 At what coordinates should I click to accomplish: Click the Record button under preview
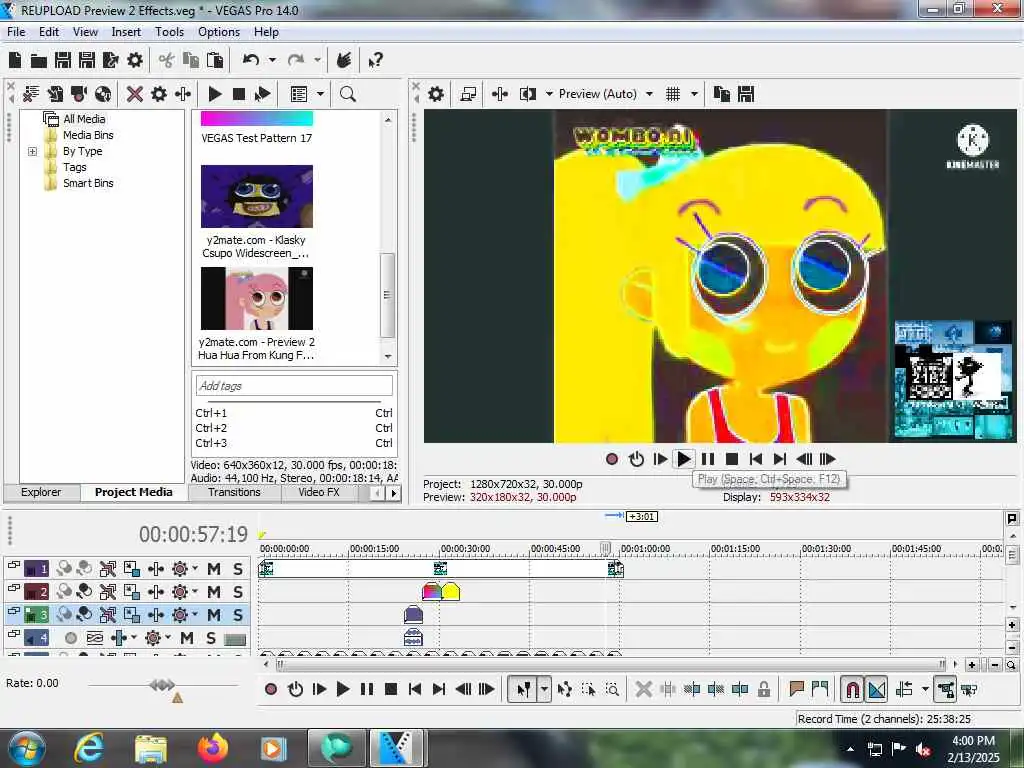click(612, 459)
